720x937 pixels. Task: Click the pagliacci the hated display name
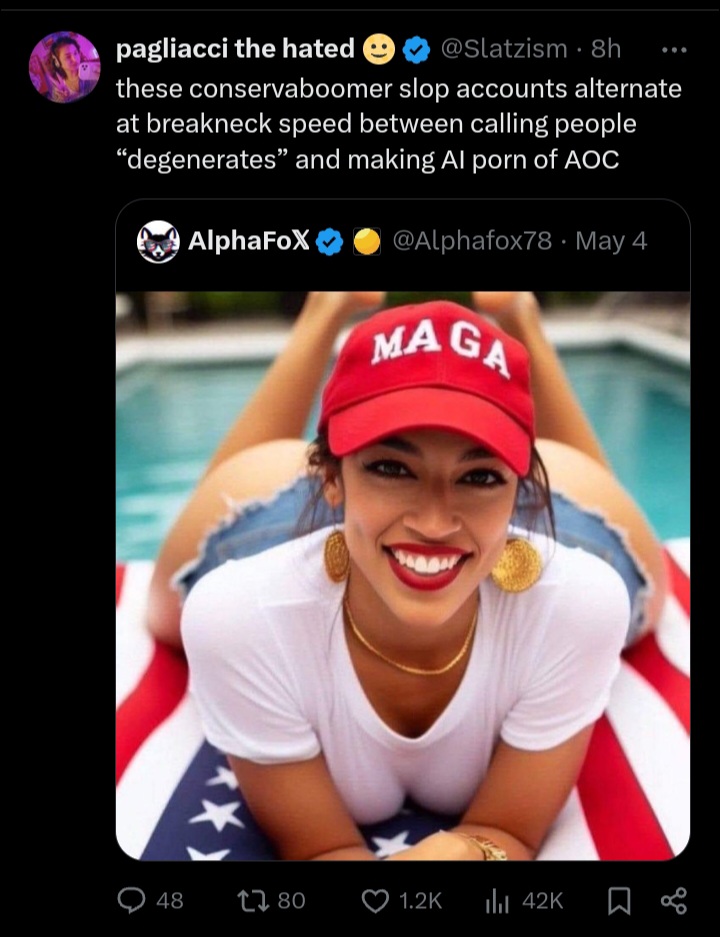[235, 48]
